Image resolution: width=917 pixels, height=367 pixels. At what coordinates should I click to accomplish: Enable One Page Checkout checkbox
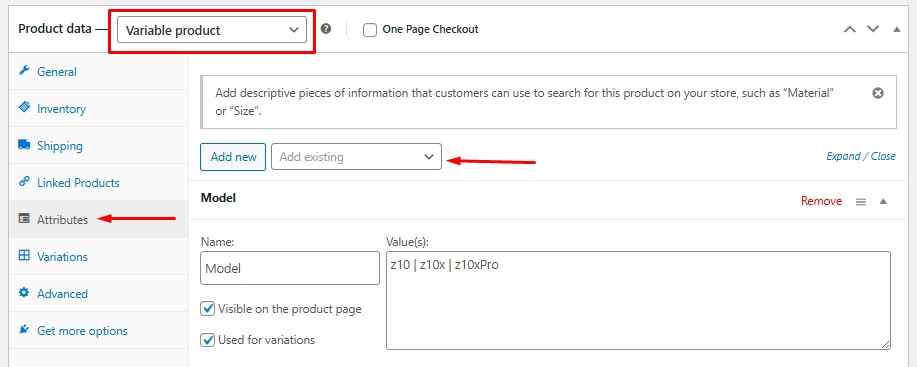coord(370,30)
